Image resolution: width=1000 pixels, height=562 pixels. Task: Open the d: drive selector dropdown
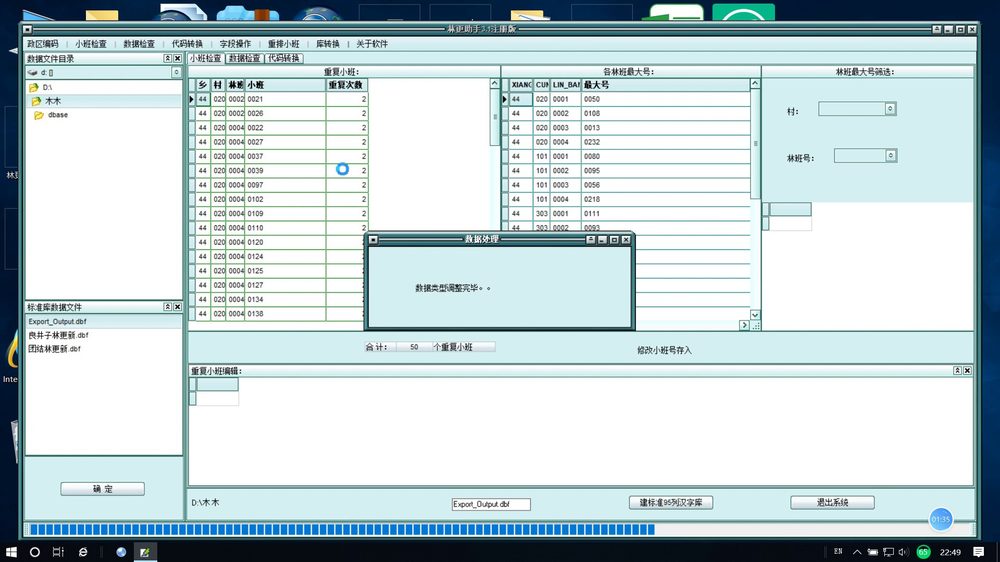coord(176,73)
